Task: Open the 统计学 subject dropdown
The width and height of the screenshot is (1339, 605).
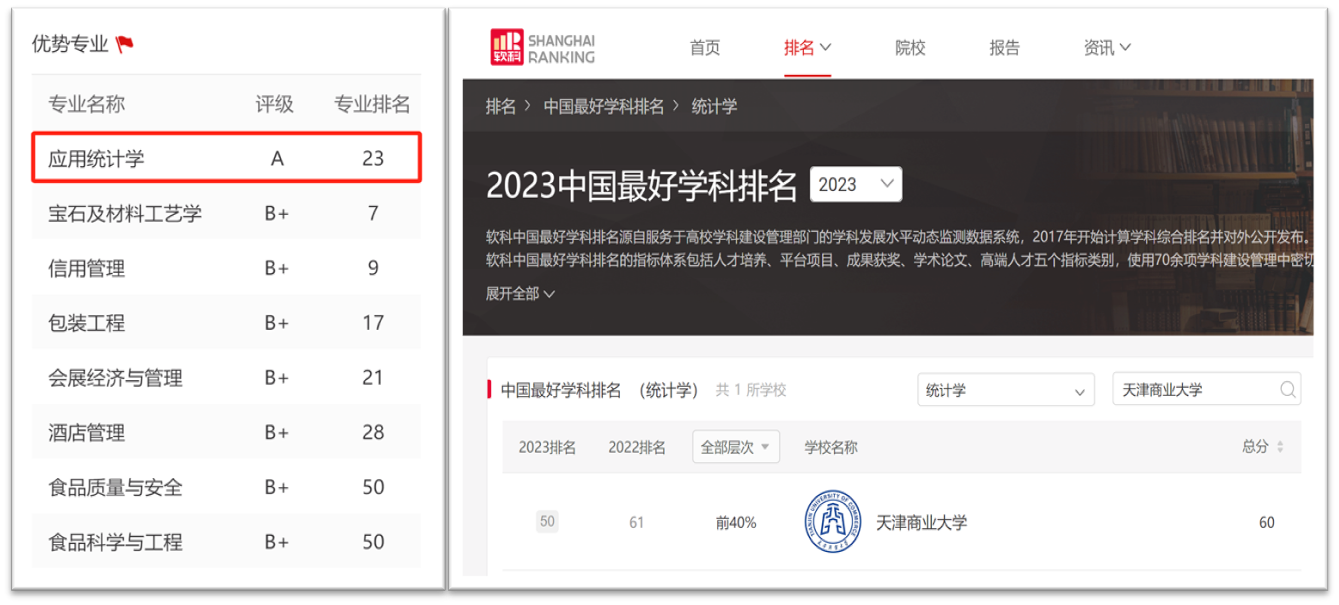Action: (1005, 390)
